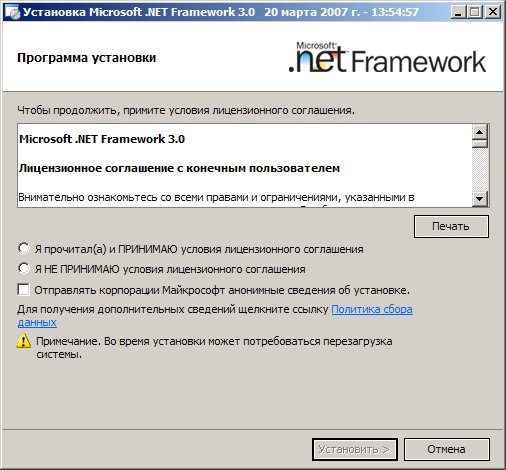This screenshot has width=506, height=470.
Task: Minimize the installer window
Action: click(458, 13)
